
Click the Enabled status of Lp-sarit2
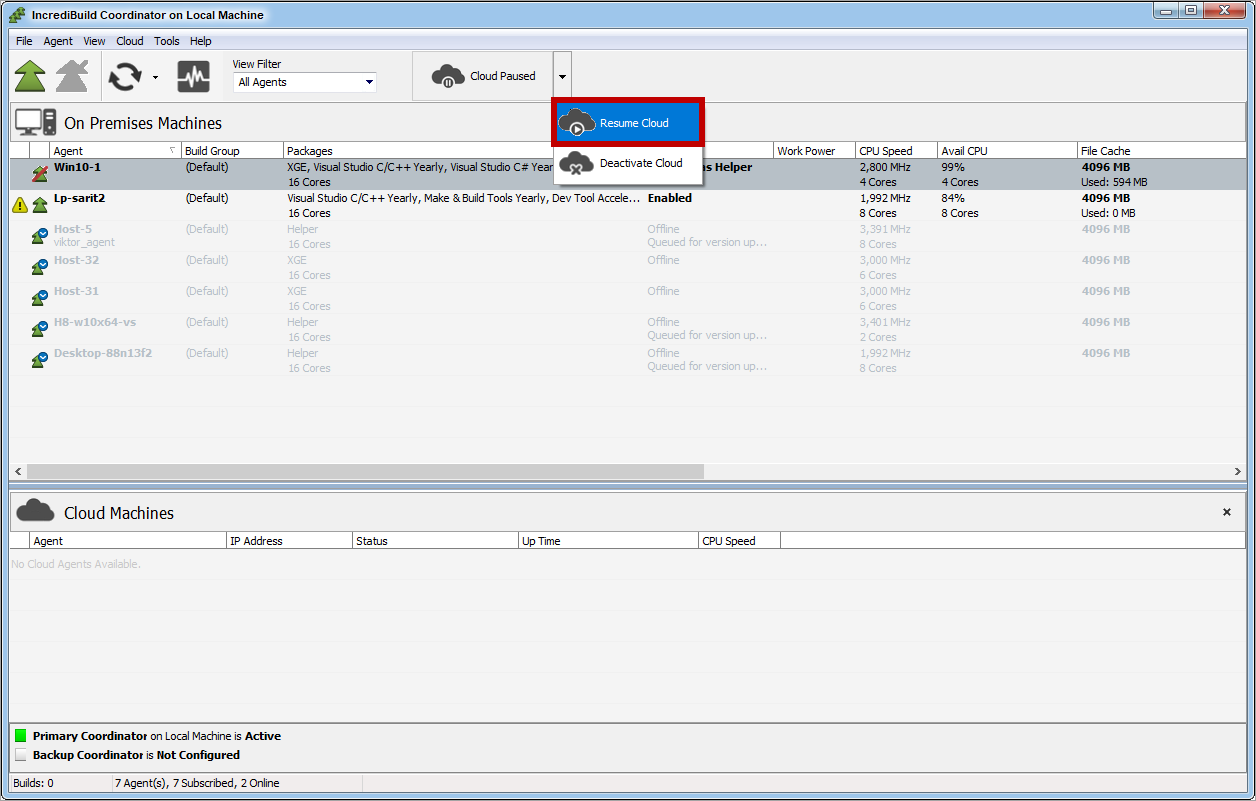[x=670, y=198]
